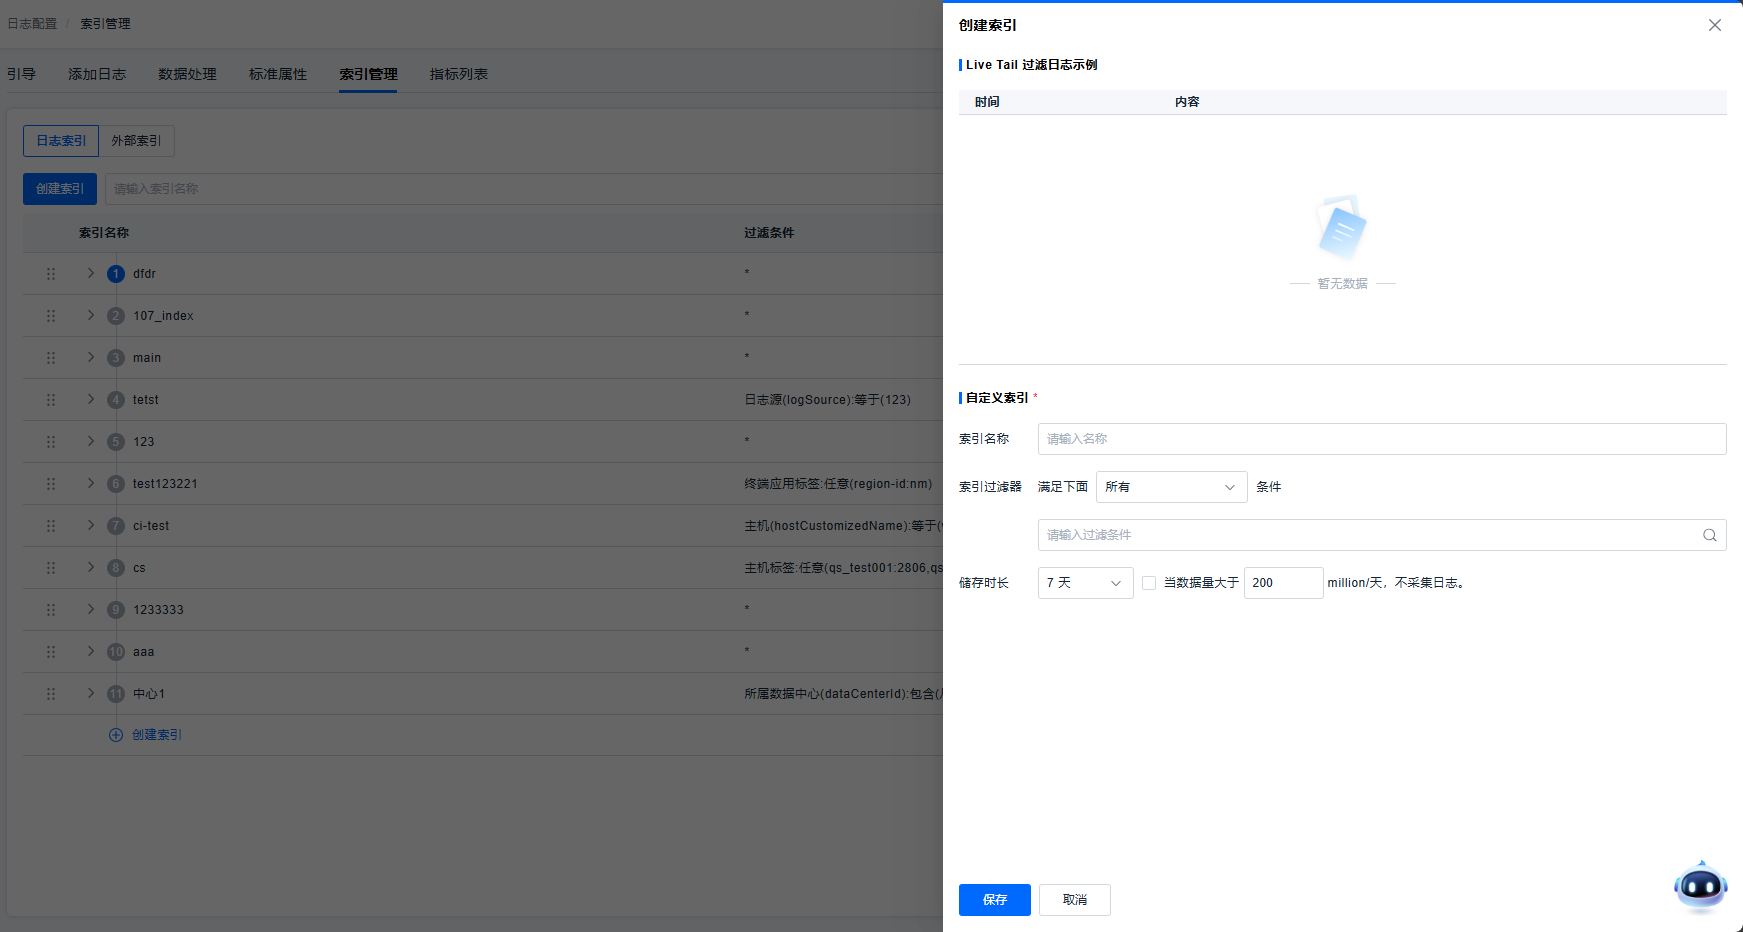Image resolution: width=1743 pixels, height=932 pixels.
Task: Click the drag handle of ci-test row
Action: (x=51, y=526)
